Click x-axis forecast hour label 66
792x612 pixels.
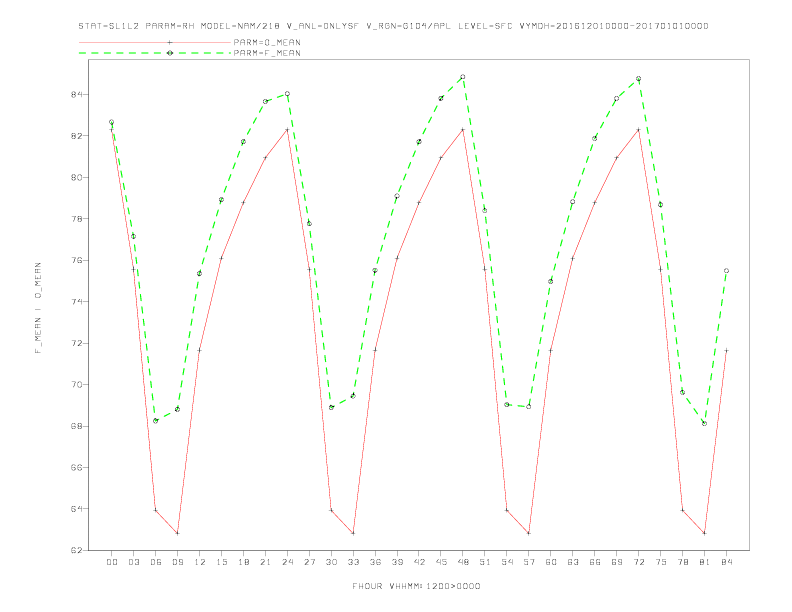(595, 562)
